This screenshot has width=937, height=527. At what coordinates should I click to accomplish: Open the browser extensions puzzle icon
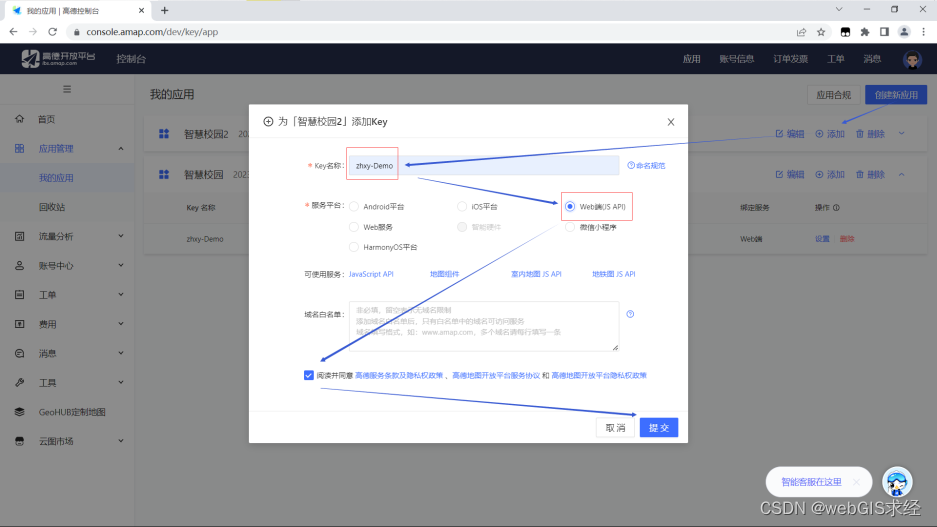tap(865, 32)
